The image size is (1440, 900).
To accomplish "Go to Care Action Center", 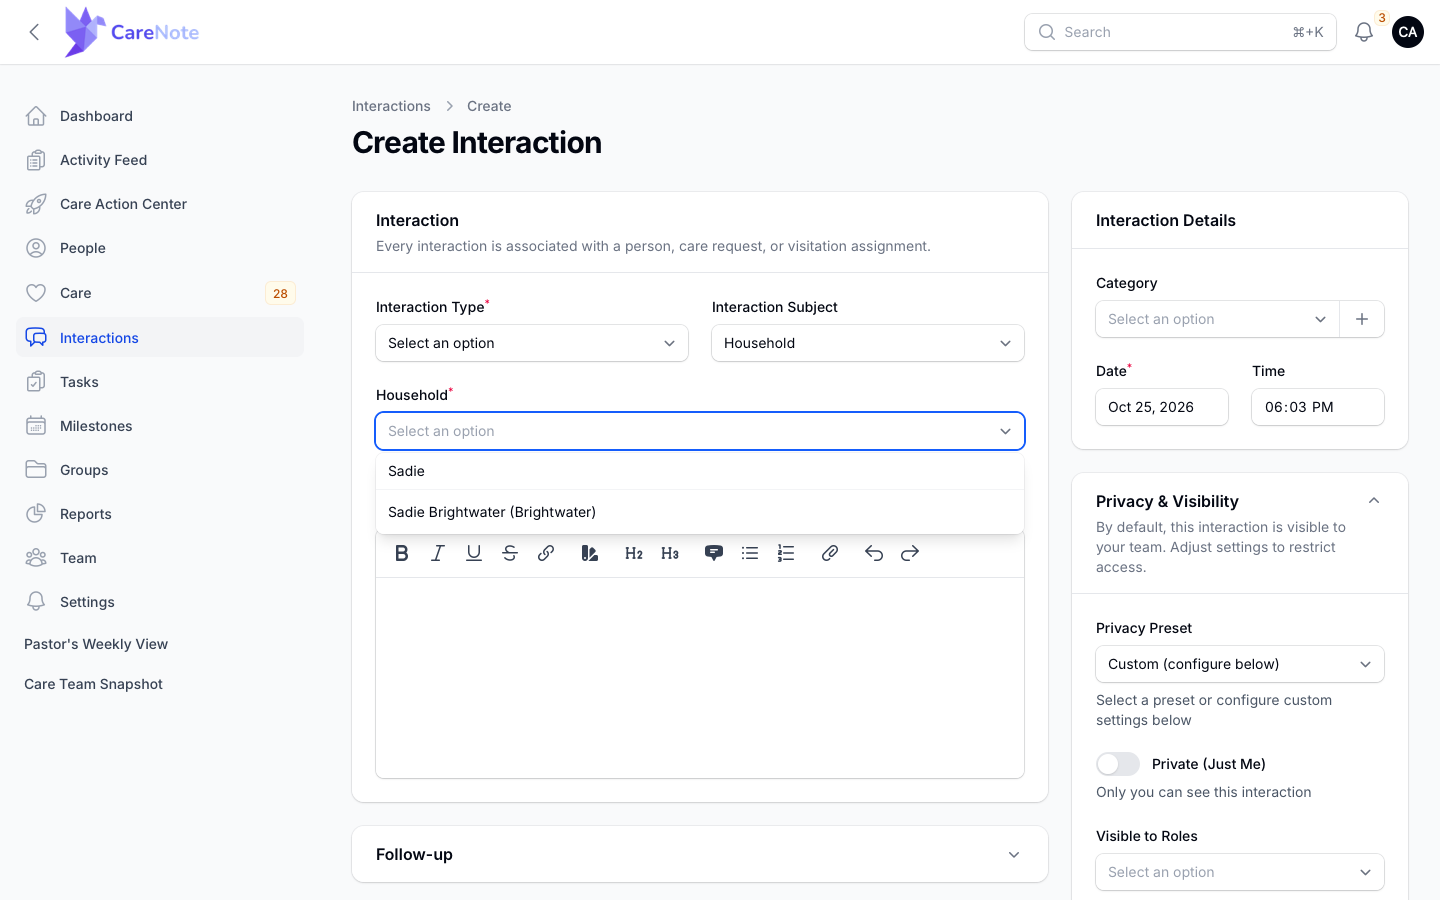I will (x=160, y=204).
